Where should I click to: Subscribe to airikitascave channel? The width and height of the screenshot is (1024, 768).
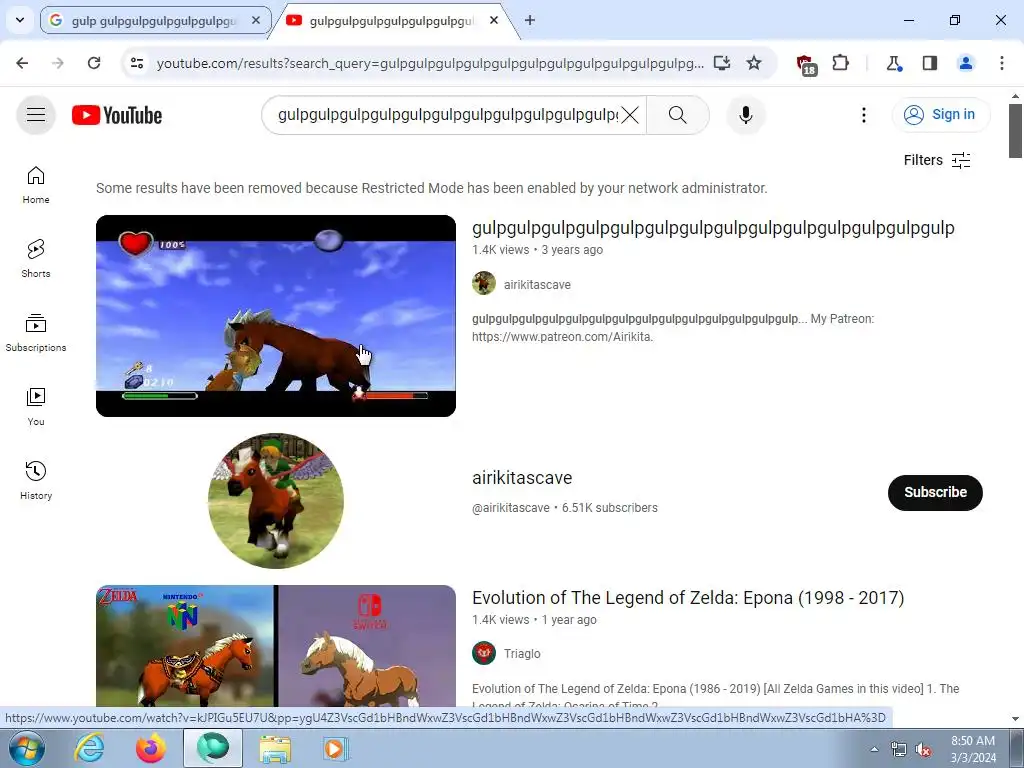[935, 492]
